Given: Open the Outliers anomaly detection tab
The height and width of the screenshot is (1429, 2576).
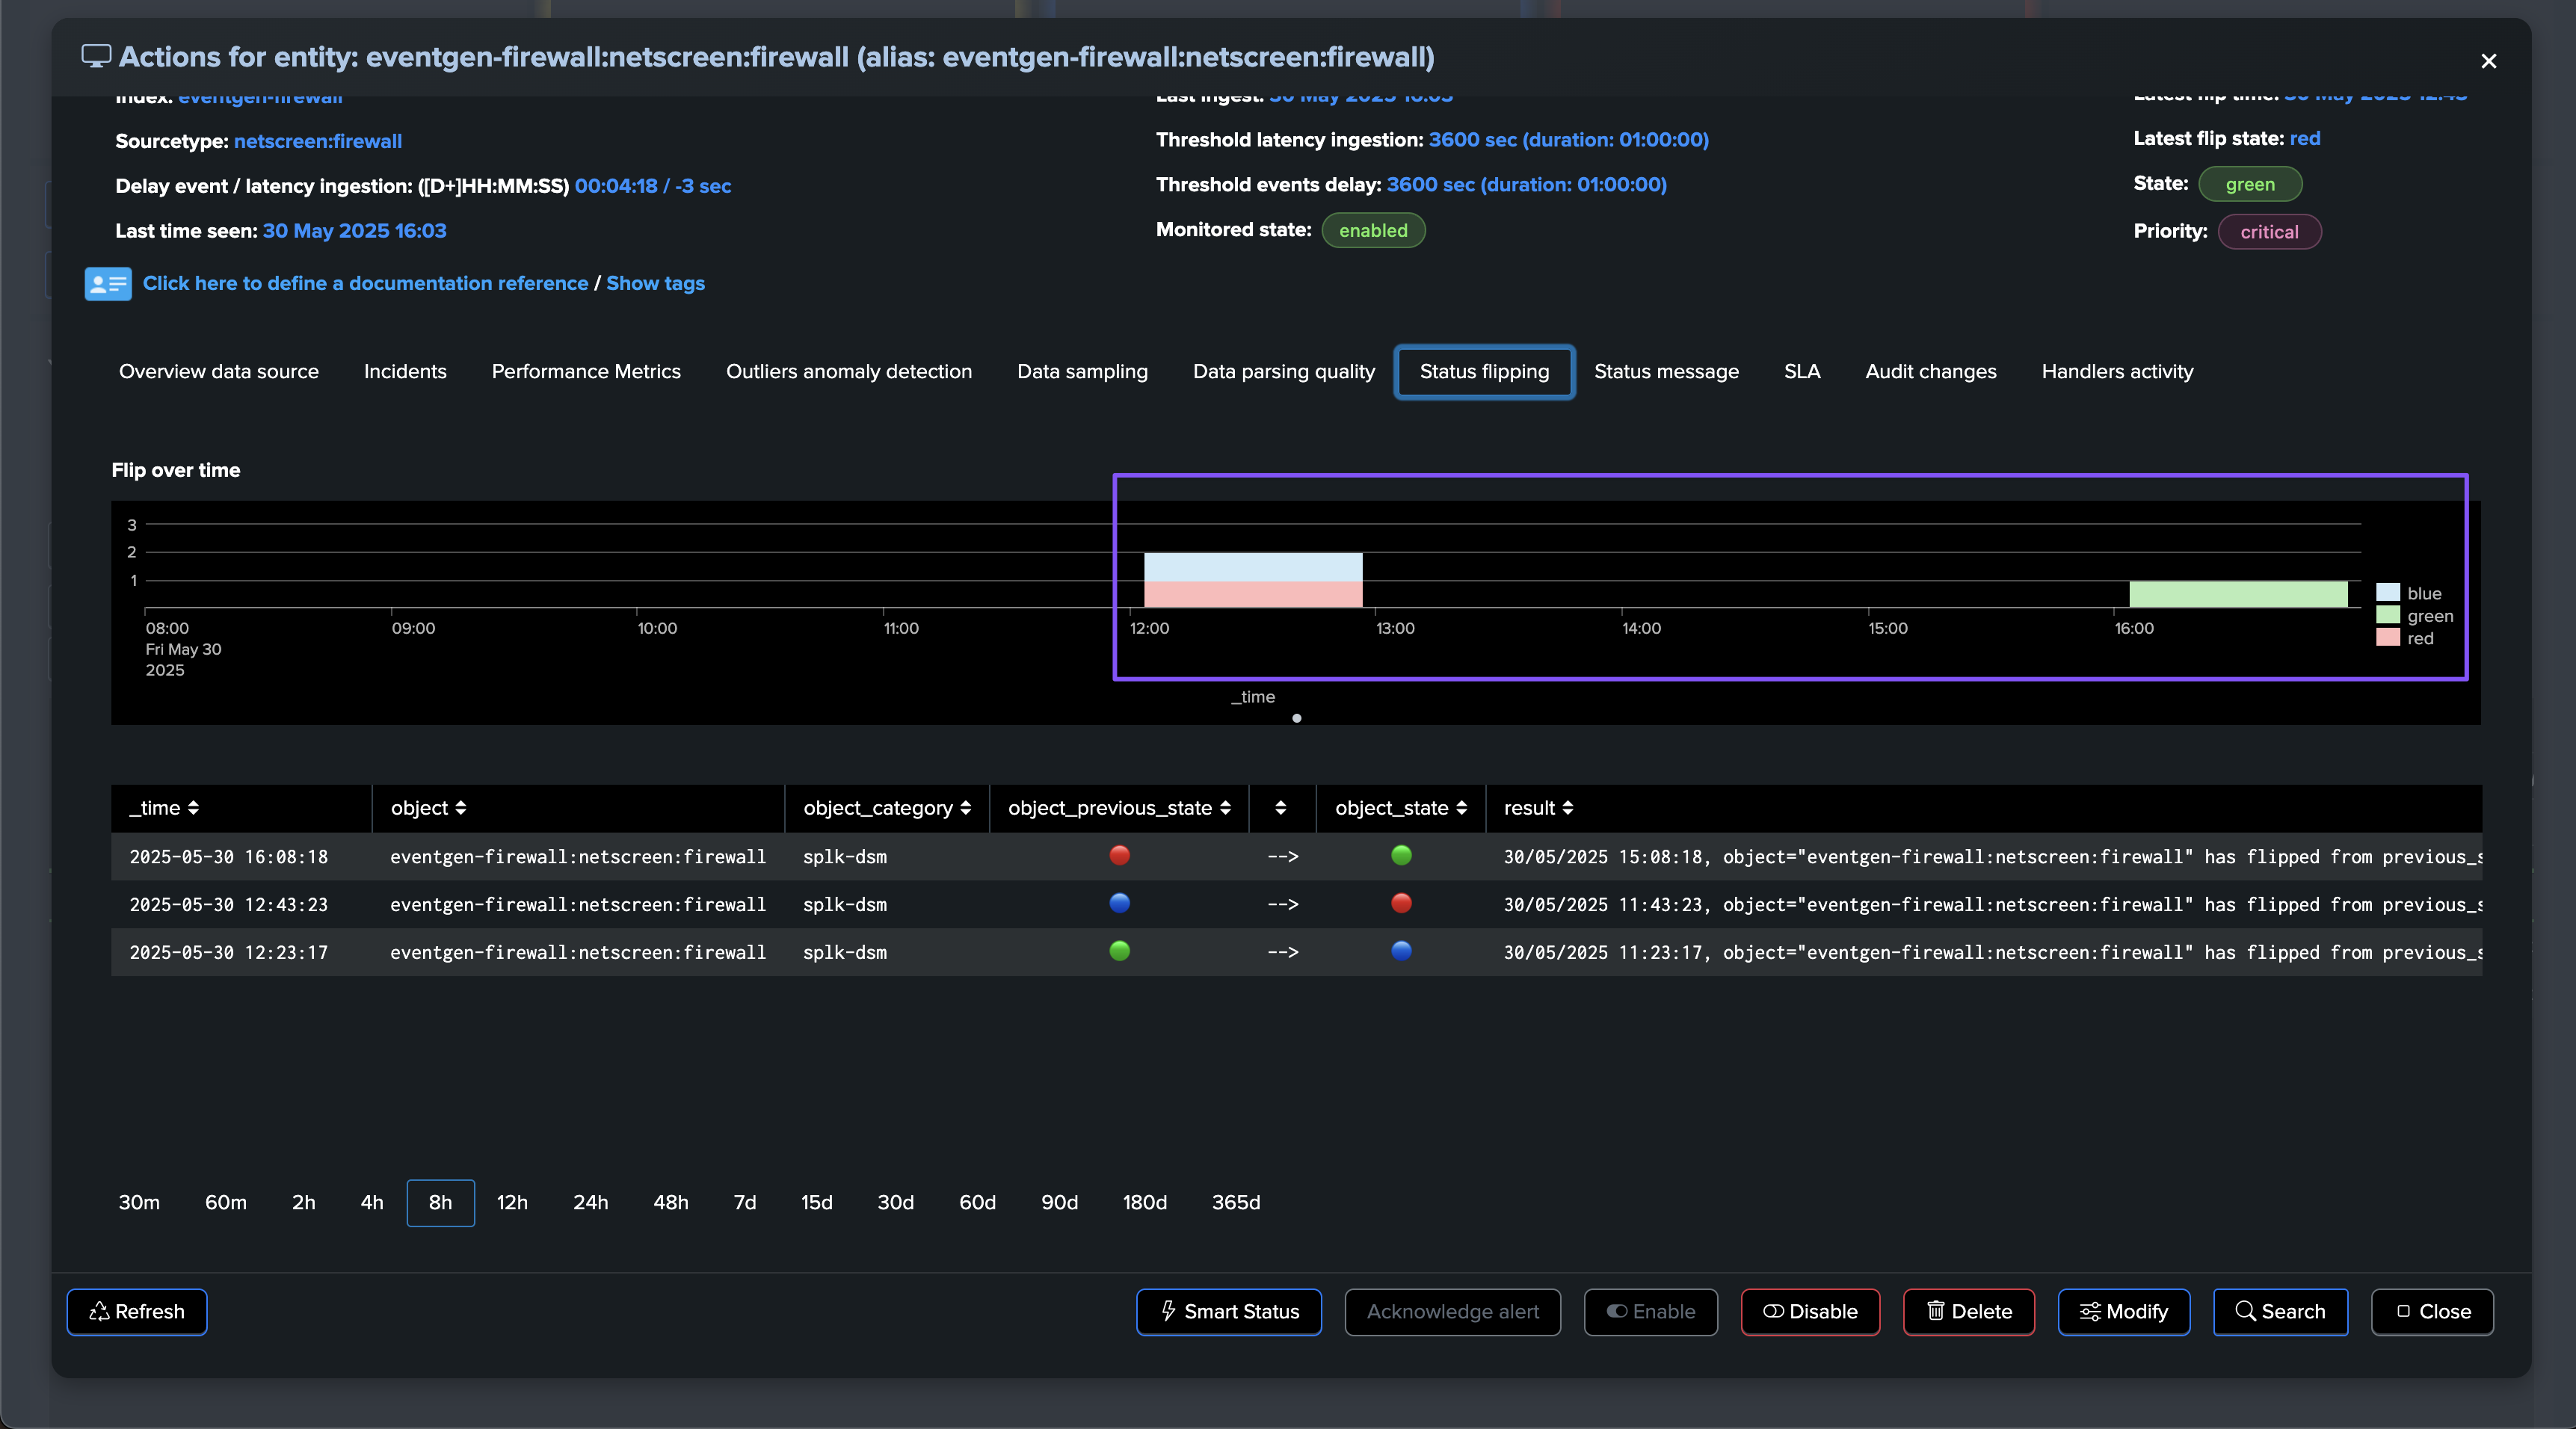Looking at the screenshot, I should point(848,371).
